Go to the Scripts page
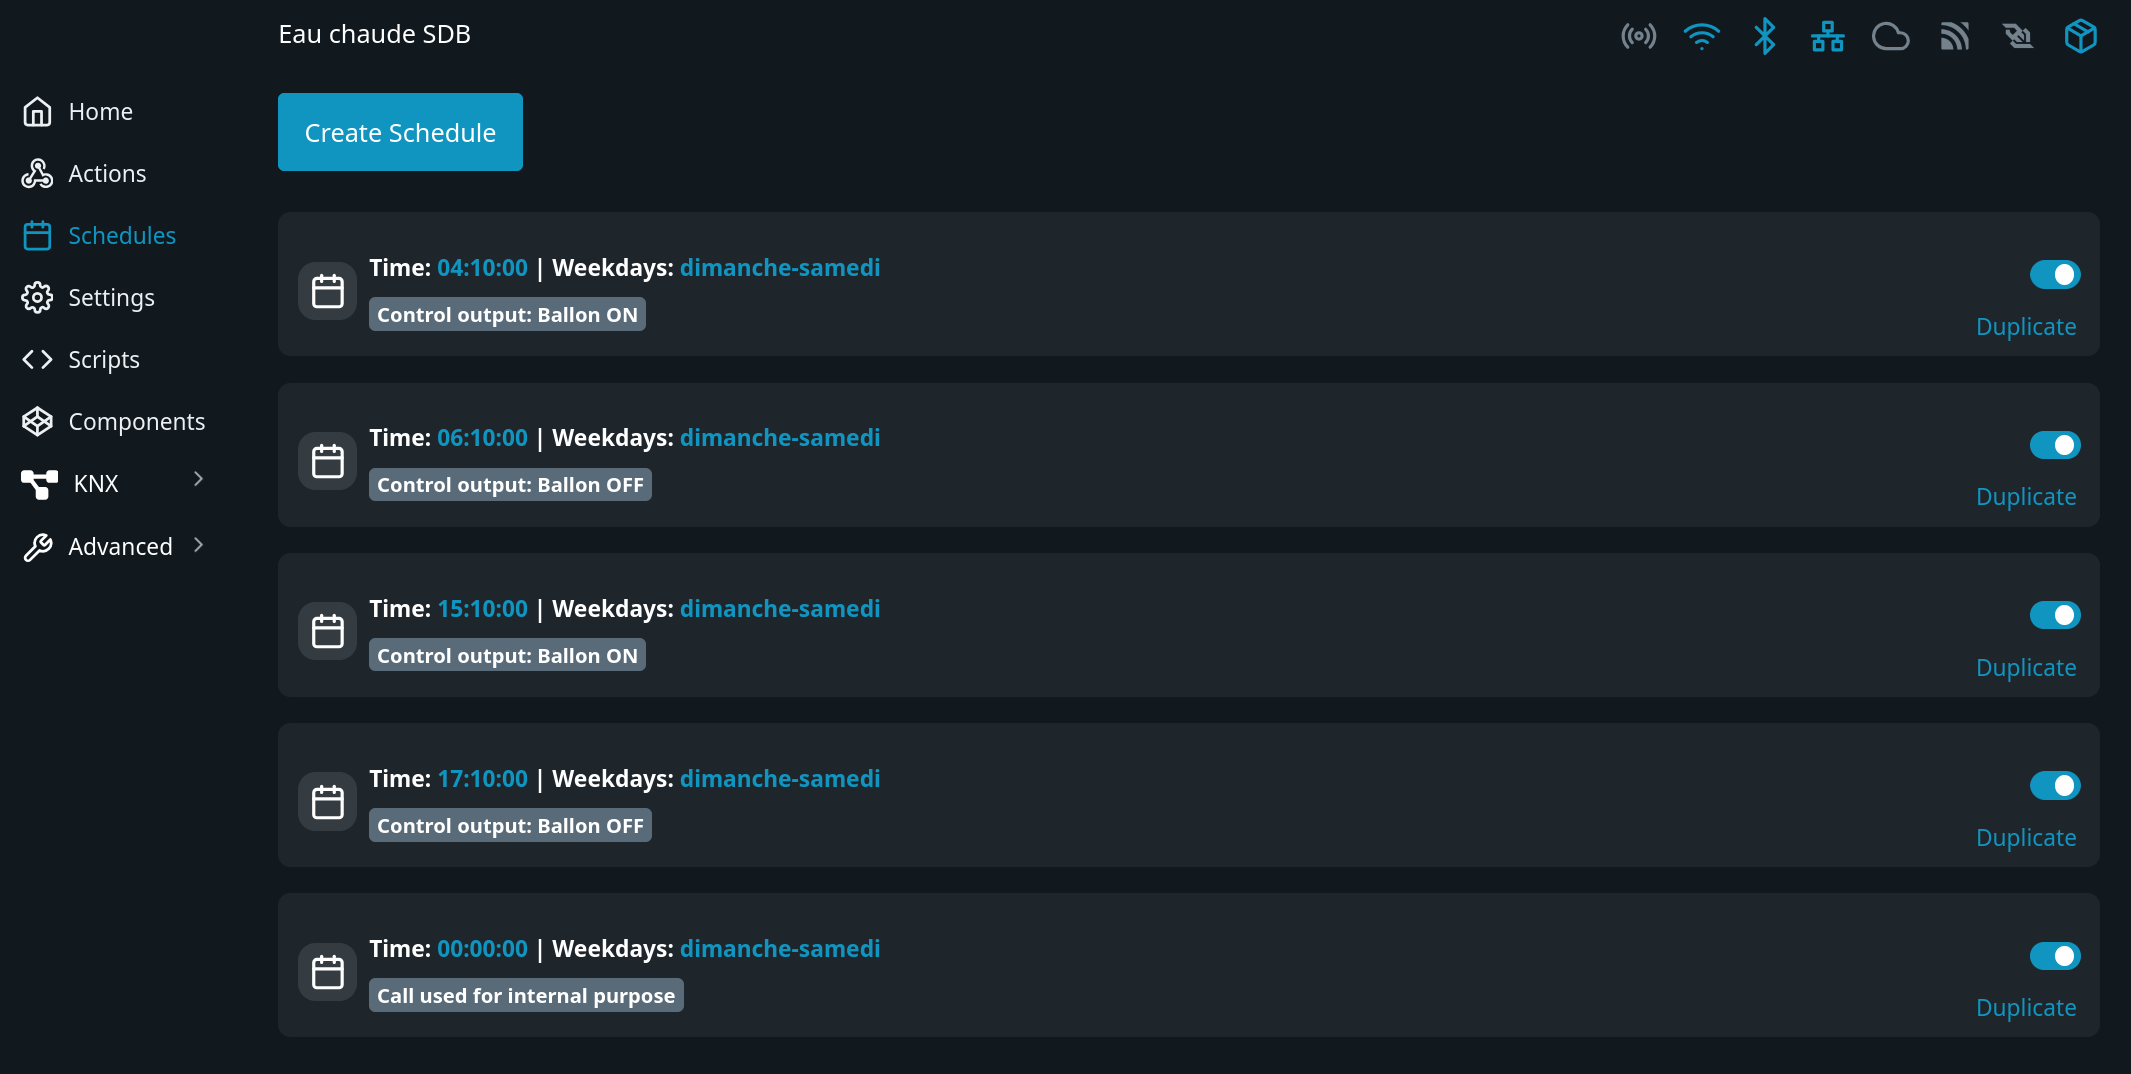2131x1074 pixels. point(103,360)
